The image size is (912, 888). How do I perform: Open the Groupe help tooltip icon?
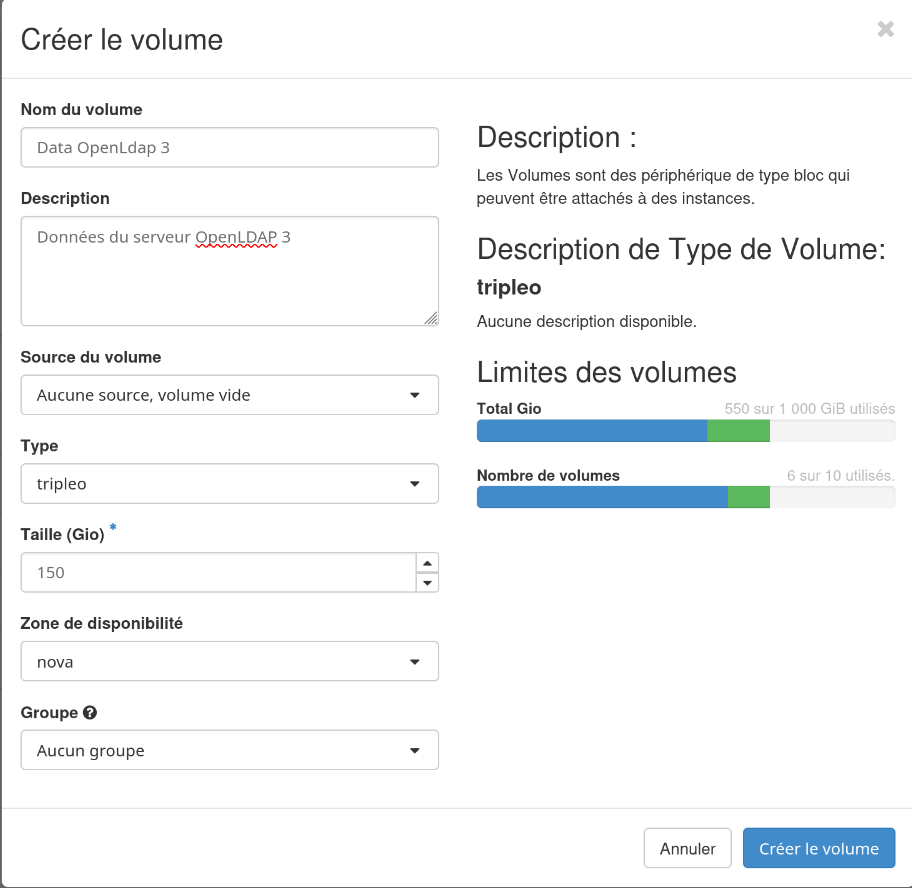[90, 712]
